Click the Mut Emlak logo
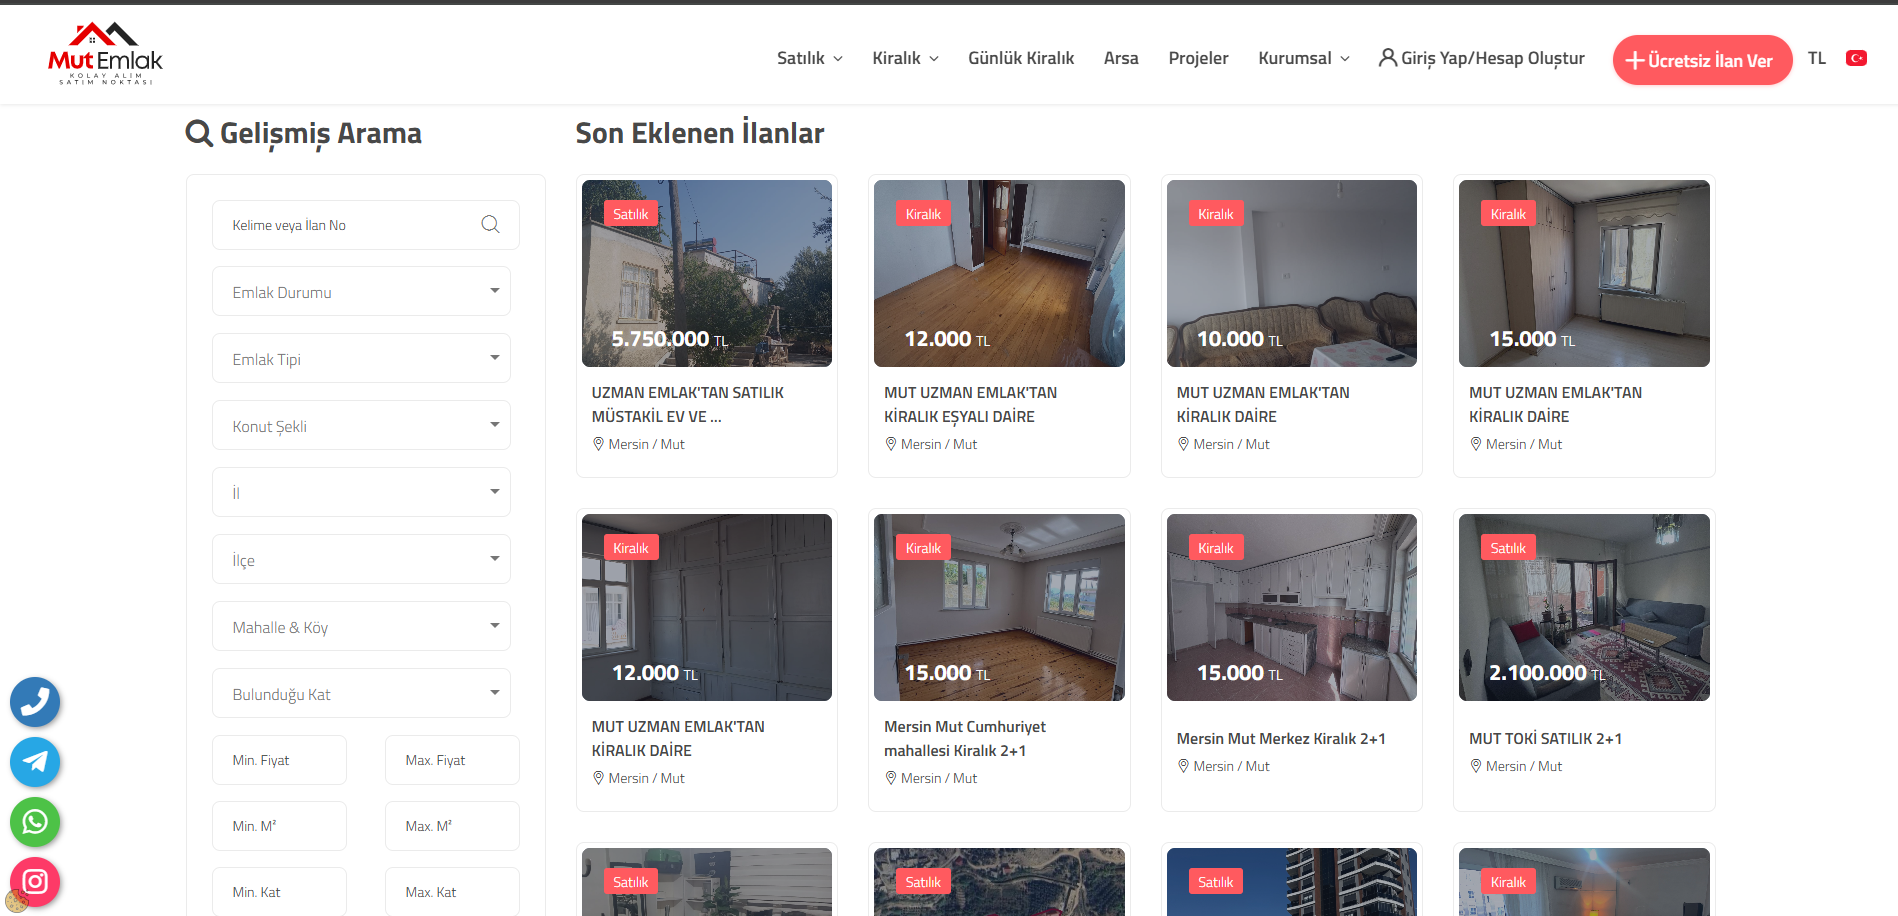Screen dimensions: 1898x916 [x=105, y=54]
